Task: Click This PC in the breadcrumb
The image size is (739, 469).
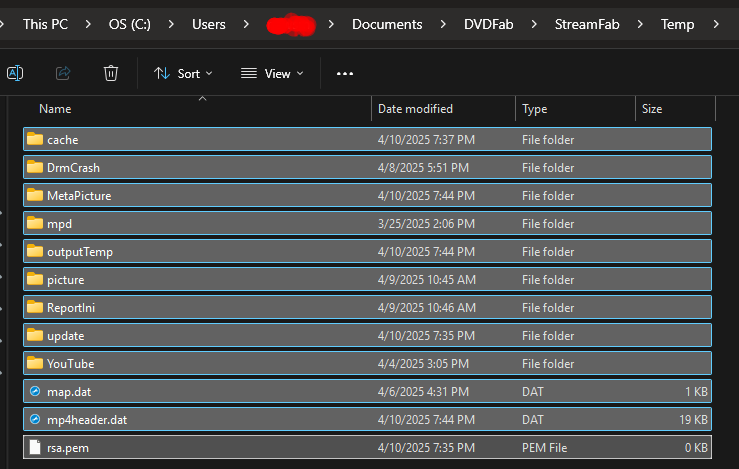Action: [49, 24]
